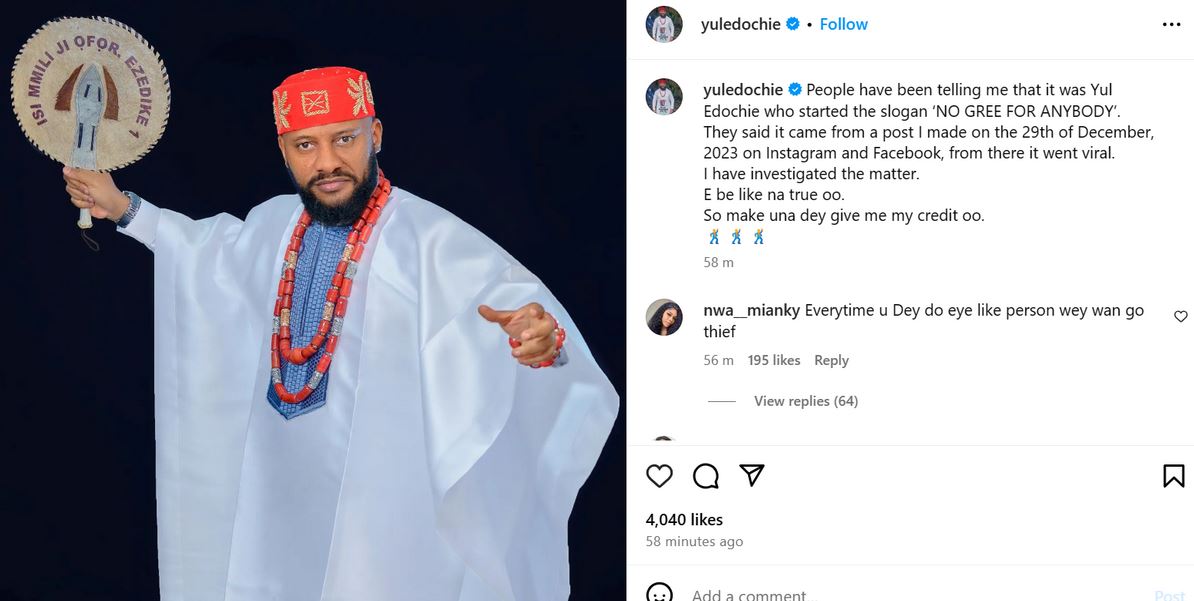Viewport: 1194px width, 601px height.
Task: Show 195 likes on comment
Action: [774, 360]
